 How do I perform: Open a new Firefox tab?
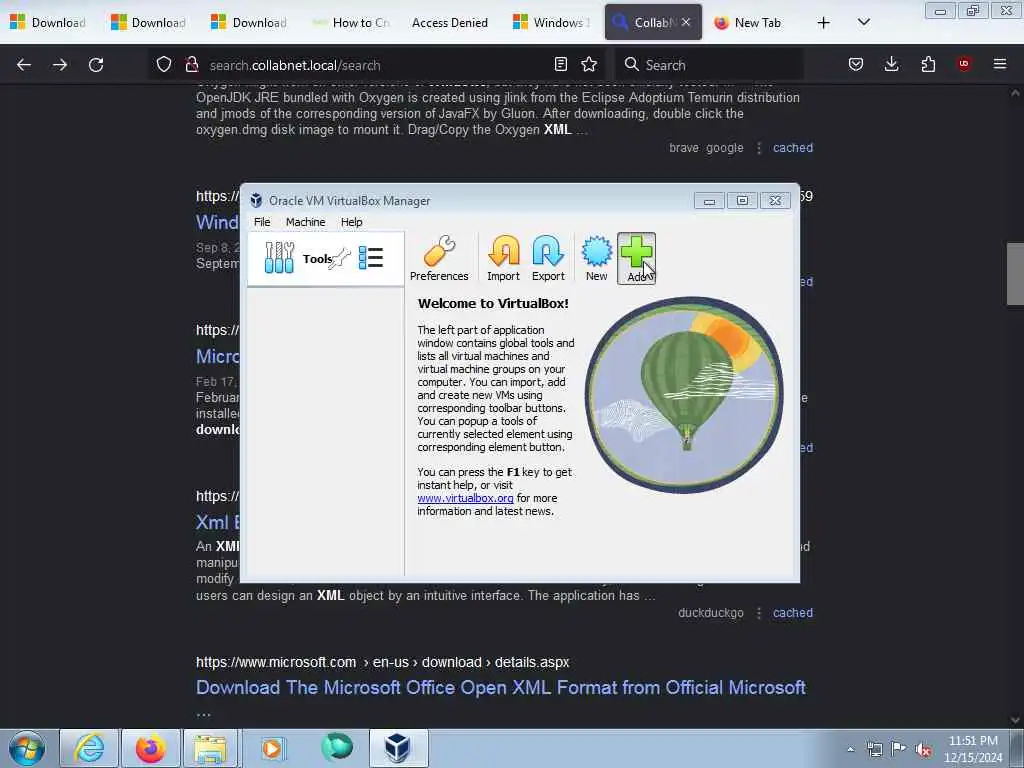[824, 23]
